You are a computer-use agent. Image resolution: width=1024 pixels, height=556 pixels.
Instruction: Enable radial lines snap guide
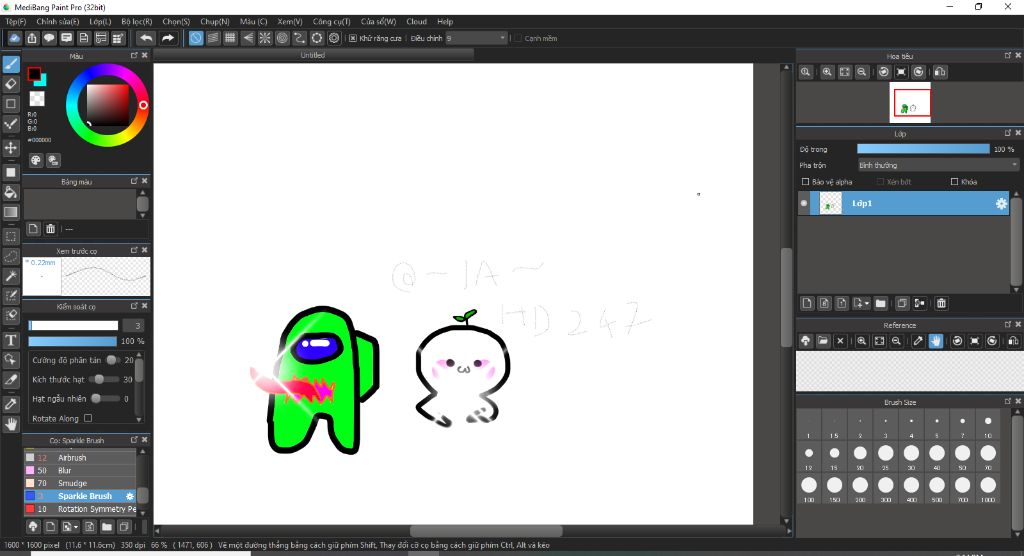(264, 38)
